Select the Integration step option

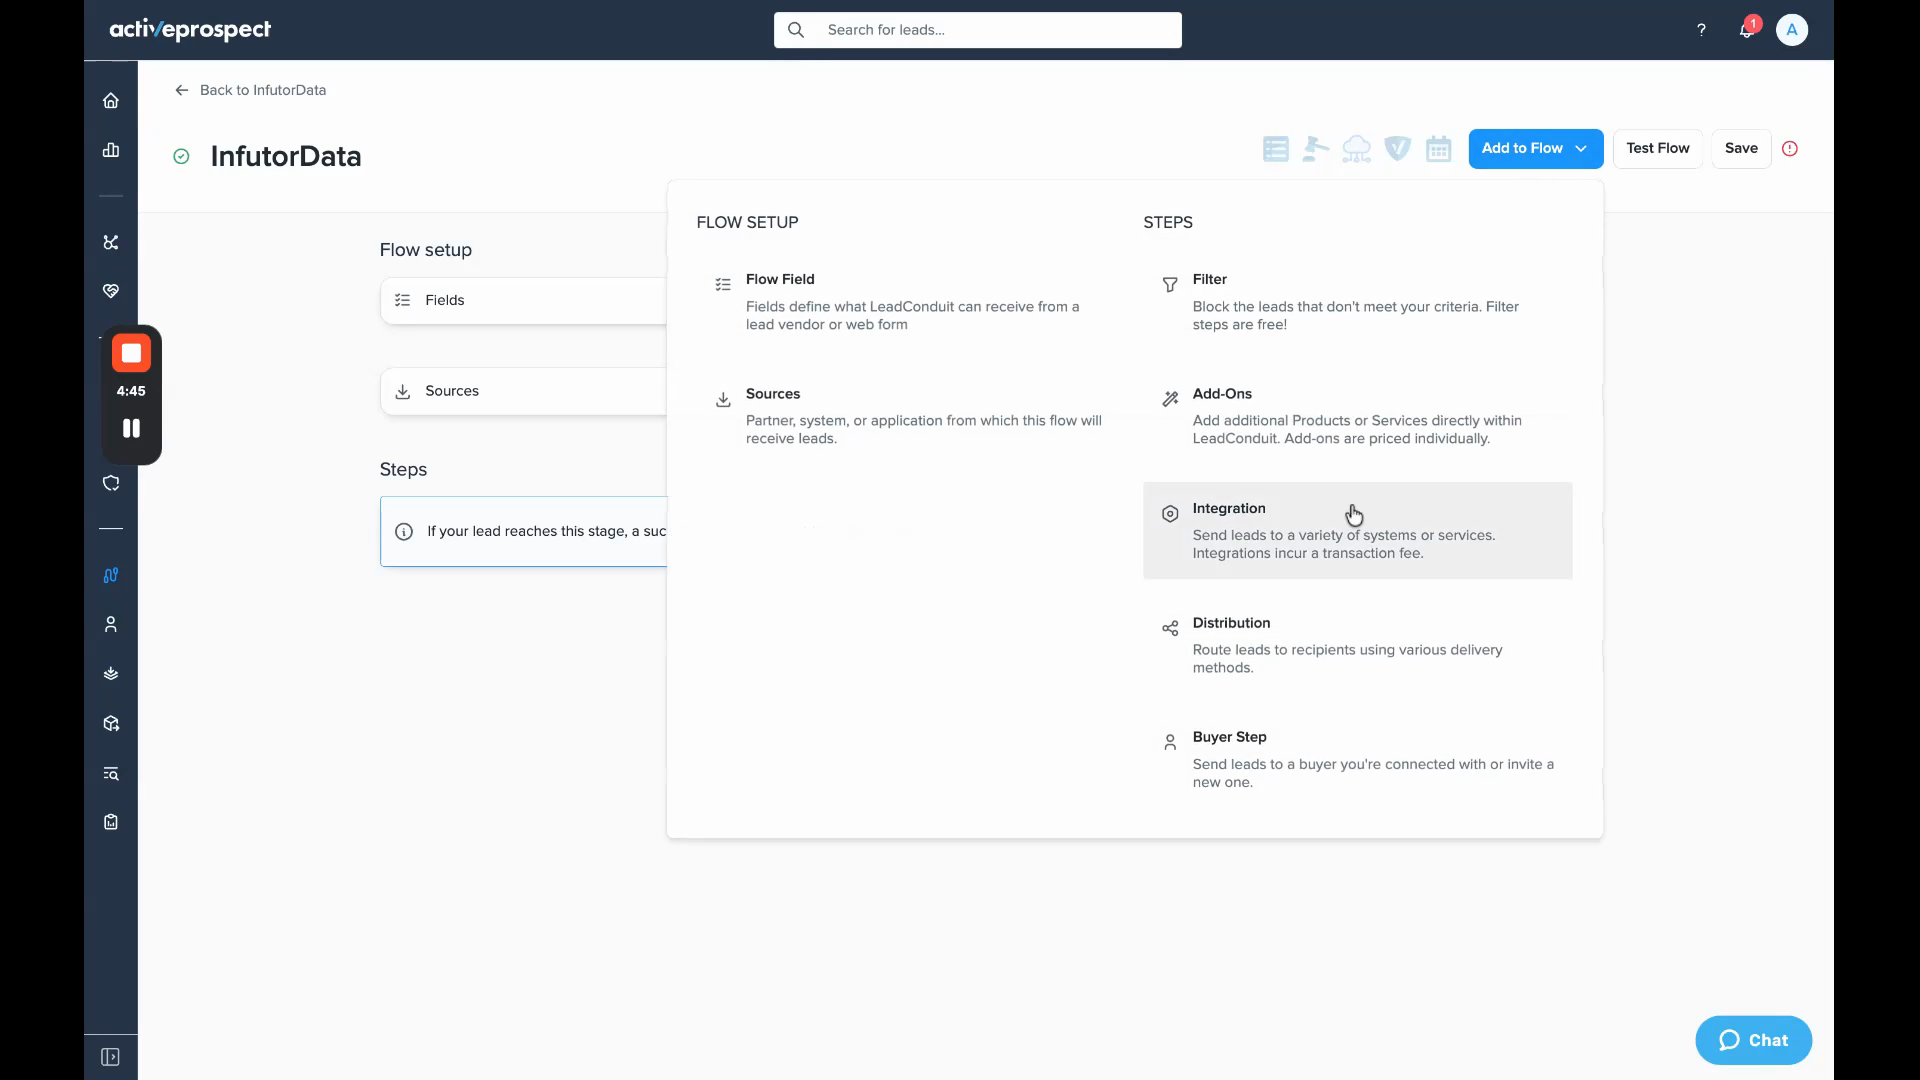[1358, 530]
